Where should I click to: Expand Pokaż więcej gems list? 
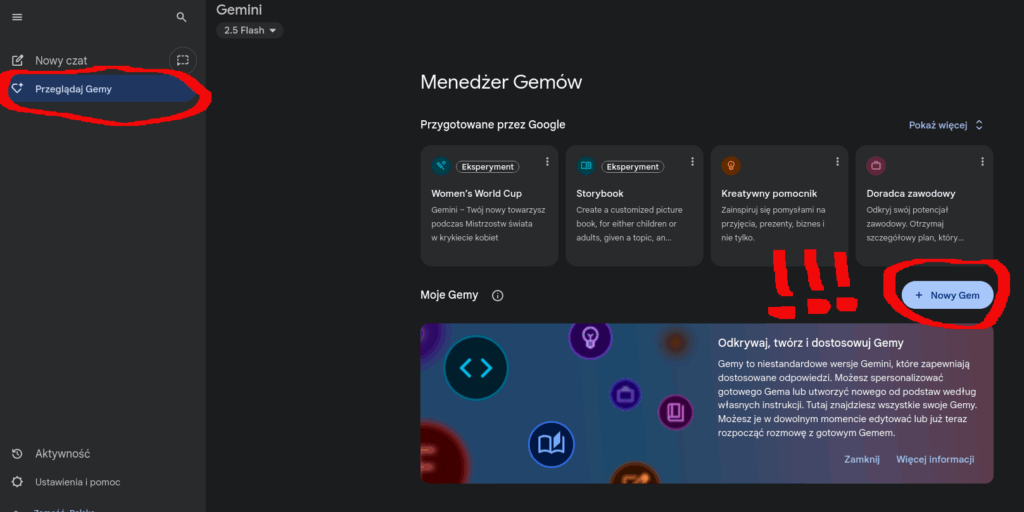pyautogui.click(x=946, y=125)
